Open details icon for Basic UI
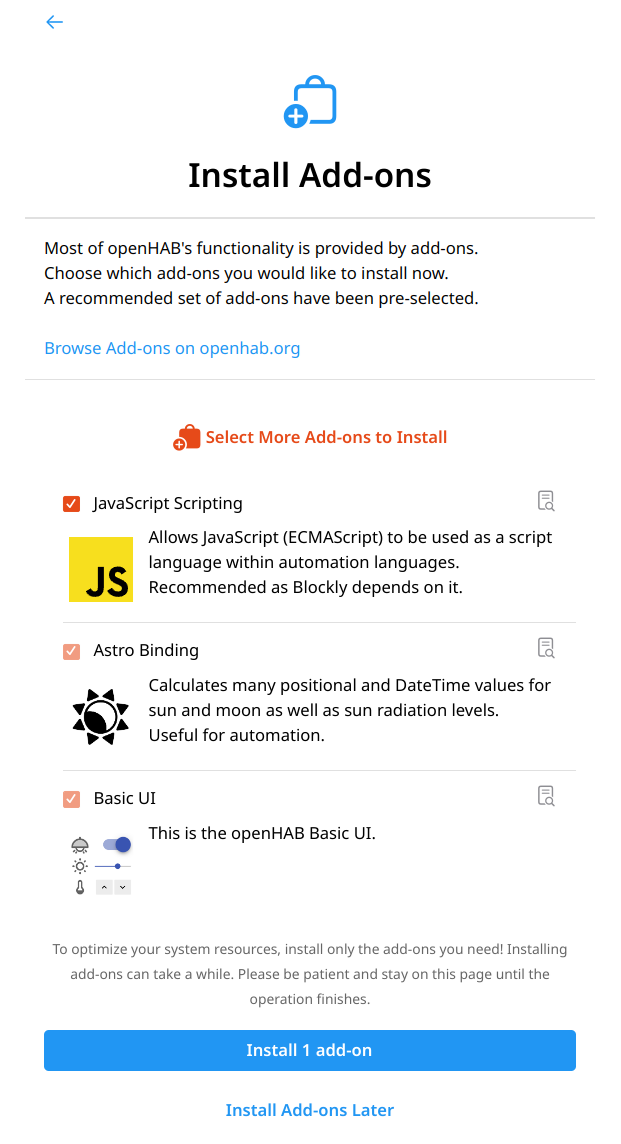The image size is (621, 1144). (545, 796)
